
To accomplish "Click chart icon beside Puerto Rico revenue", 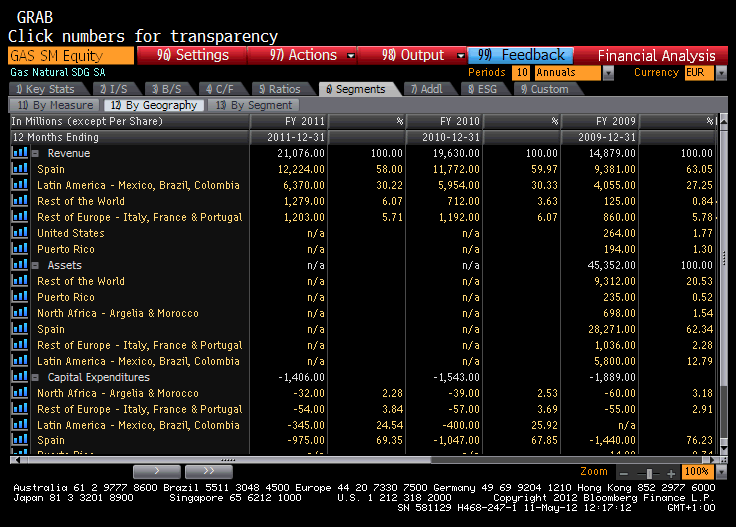I will point(20,249).
